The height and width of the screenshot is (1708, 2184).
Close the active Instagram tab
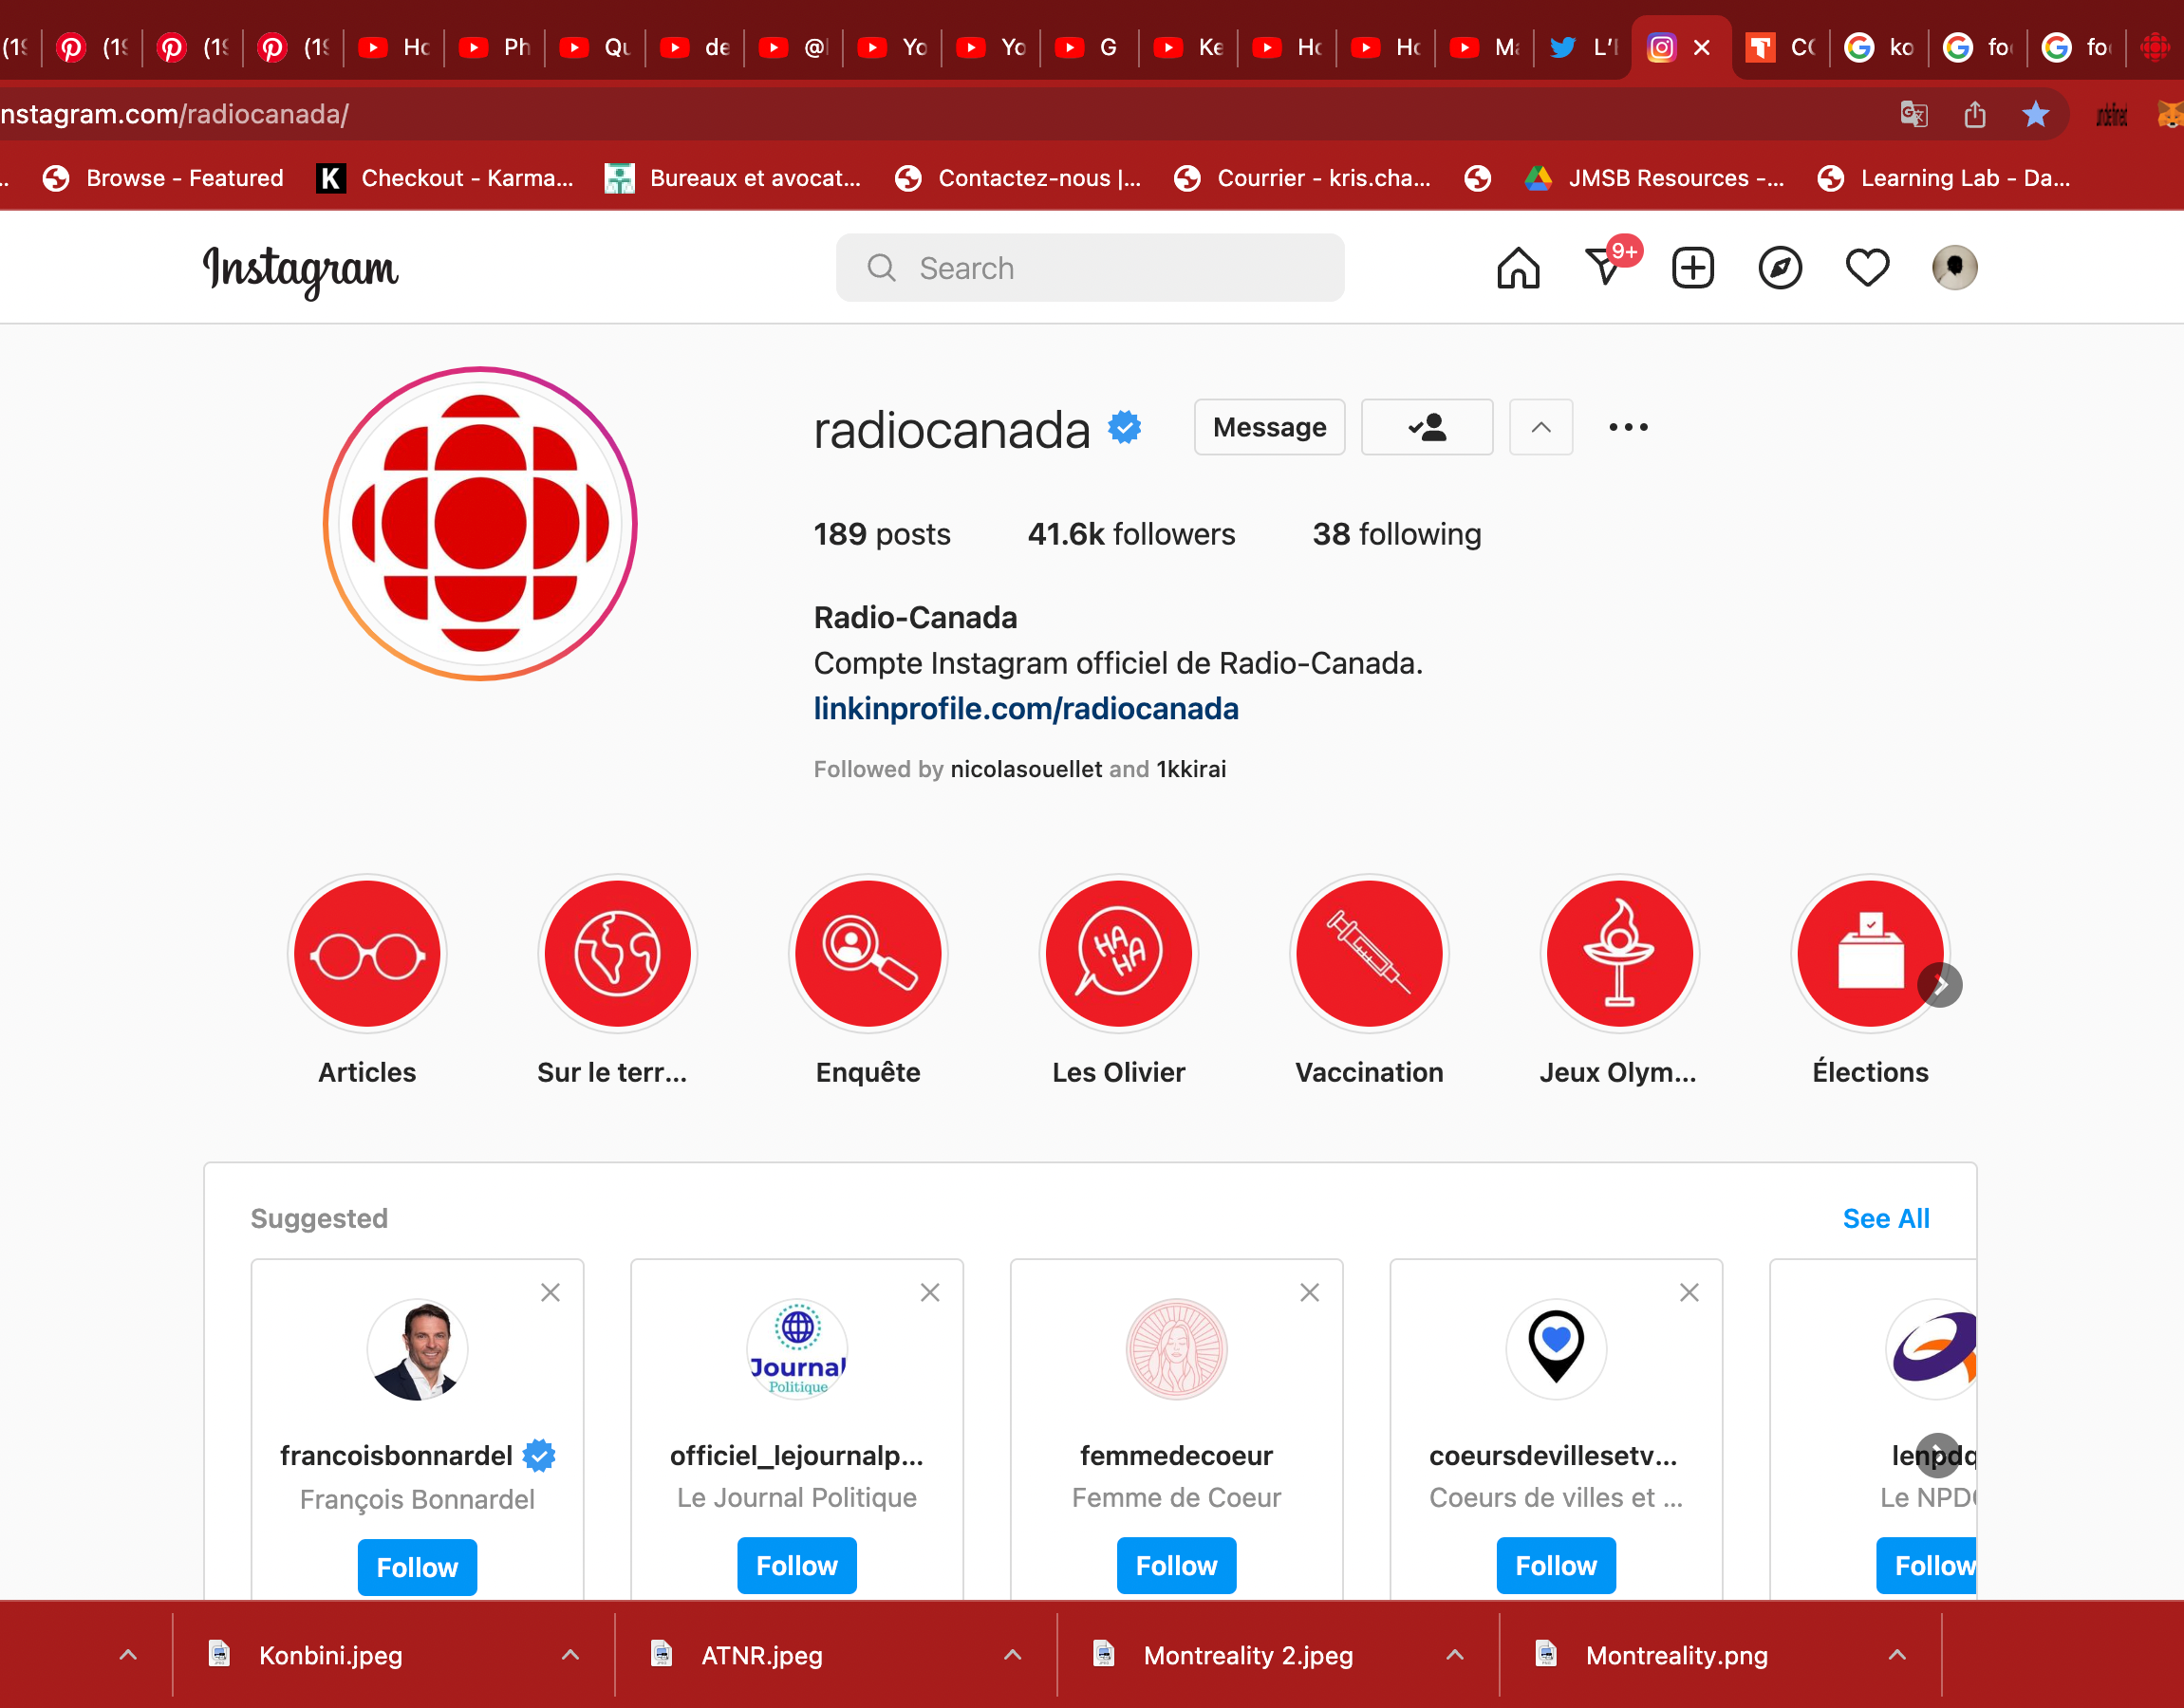1702,47
